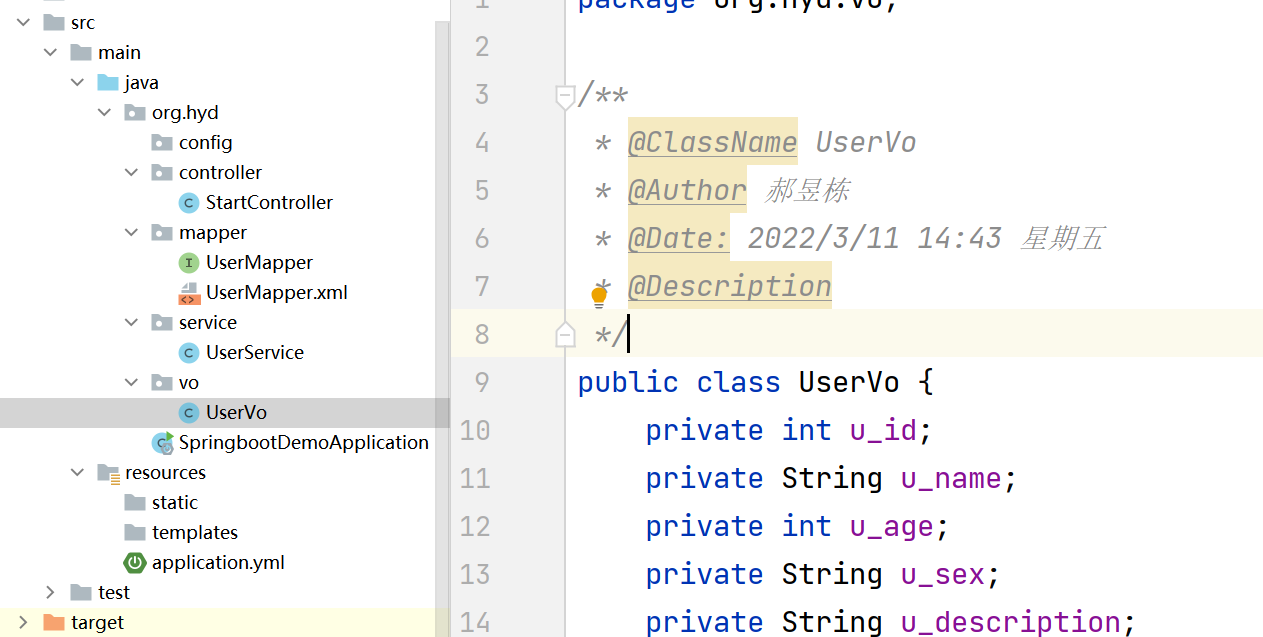Click the config package icon

coord(162,142)
